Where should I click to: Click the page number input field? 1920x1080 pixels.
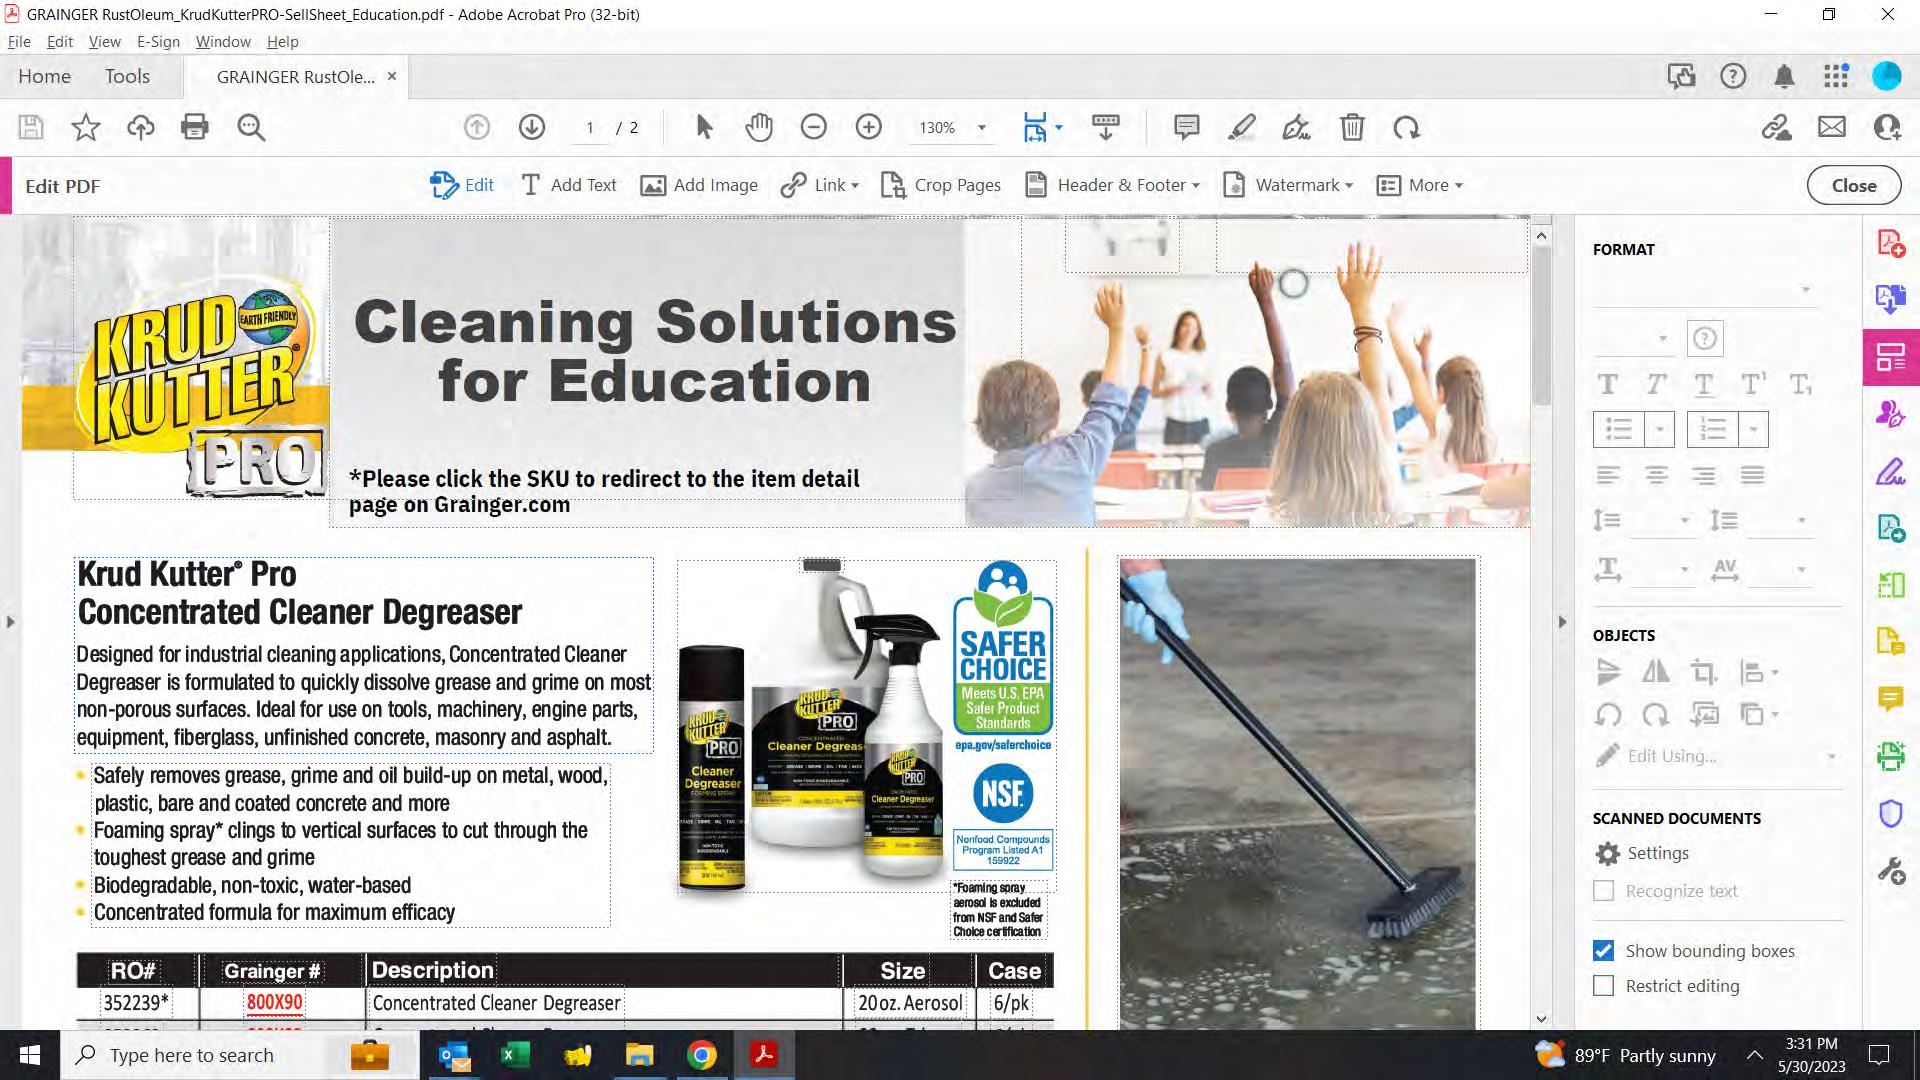(x=590, y=127)
